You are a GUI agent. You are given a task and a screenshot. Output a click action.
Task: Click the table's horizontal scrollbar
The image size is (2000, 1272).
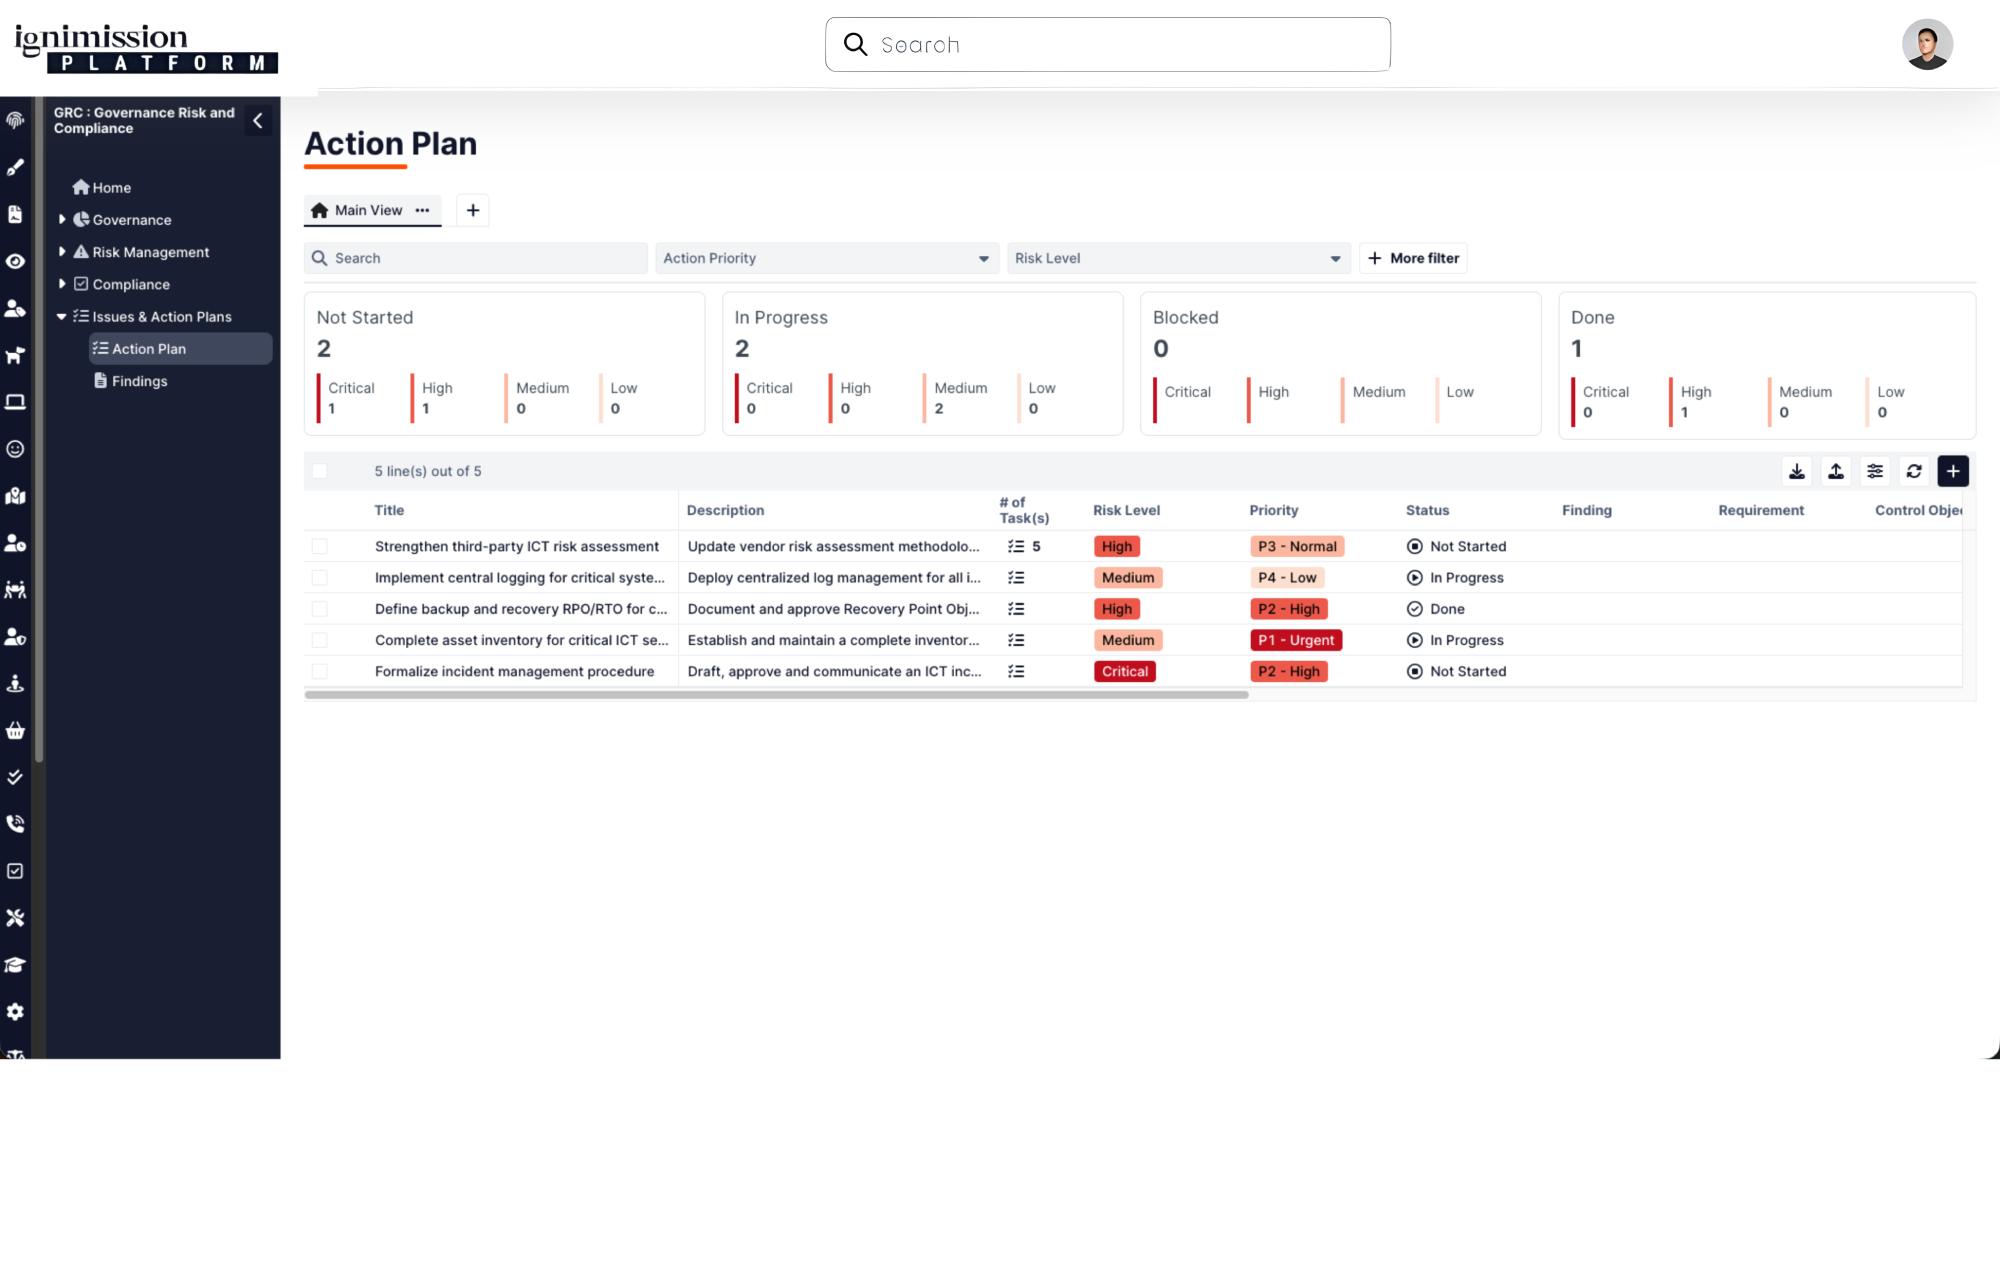pyautogui.click(x=776, y=695)
